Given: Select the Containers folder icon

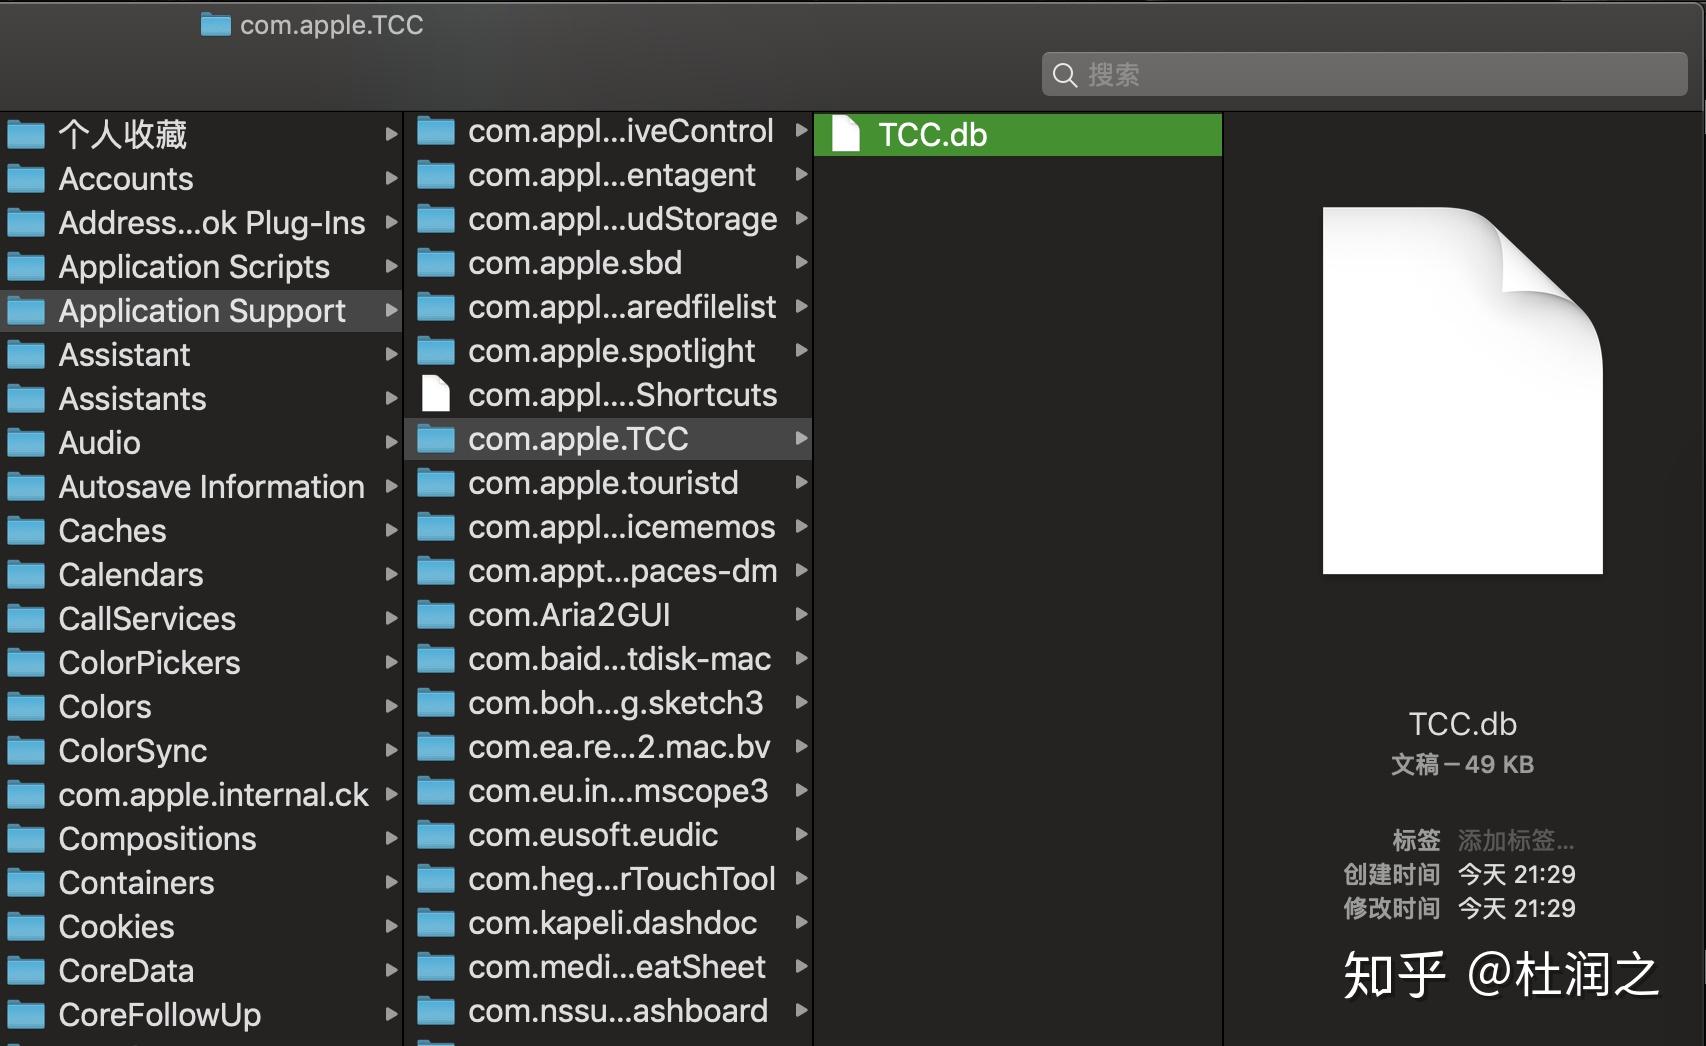Looking at the screenshot, I should (x=26, y=882).
